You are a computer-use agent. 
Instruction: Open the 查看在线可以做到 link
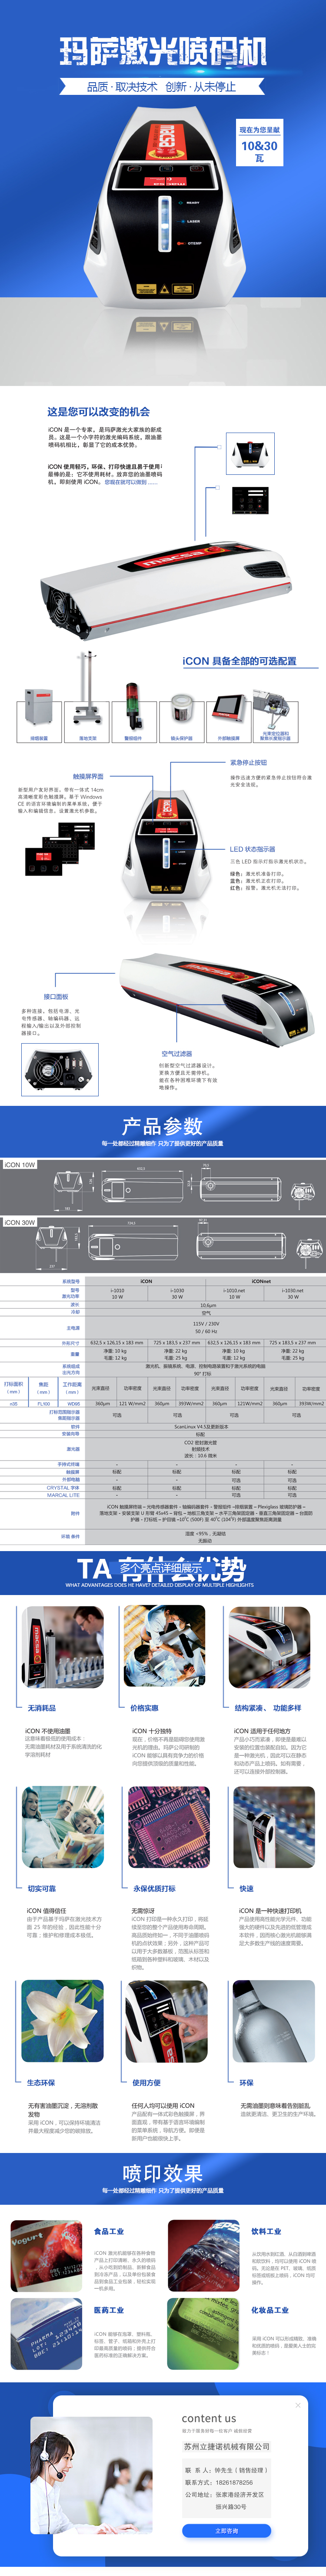(x=131, y=482)
